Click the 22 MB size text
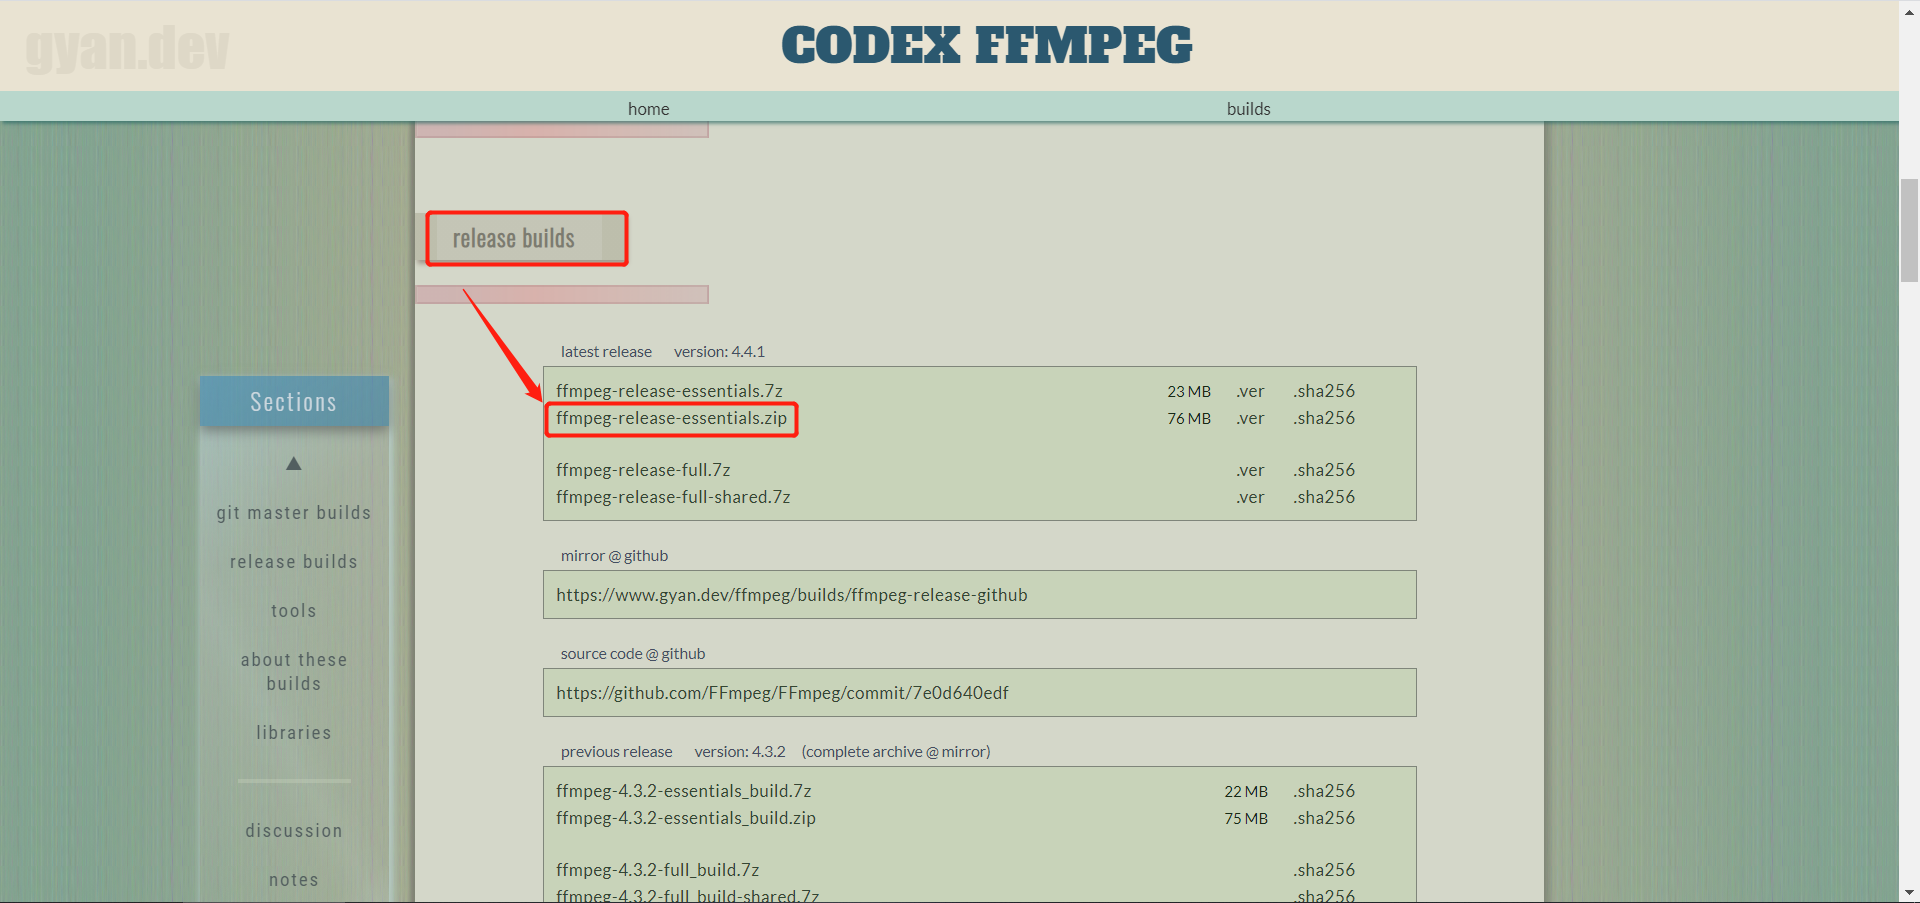 click(1246, 791)
